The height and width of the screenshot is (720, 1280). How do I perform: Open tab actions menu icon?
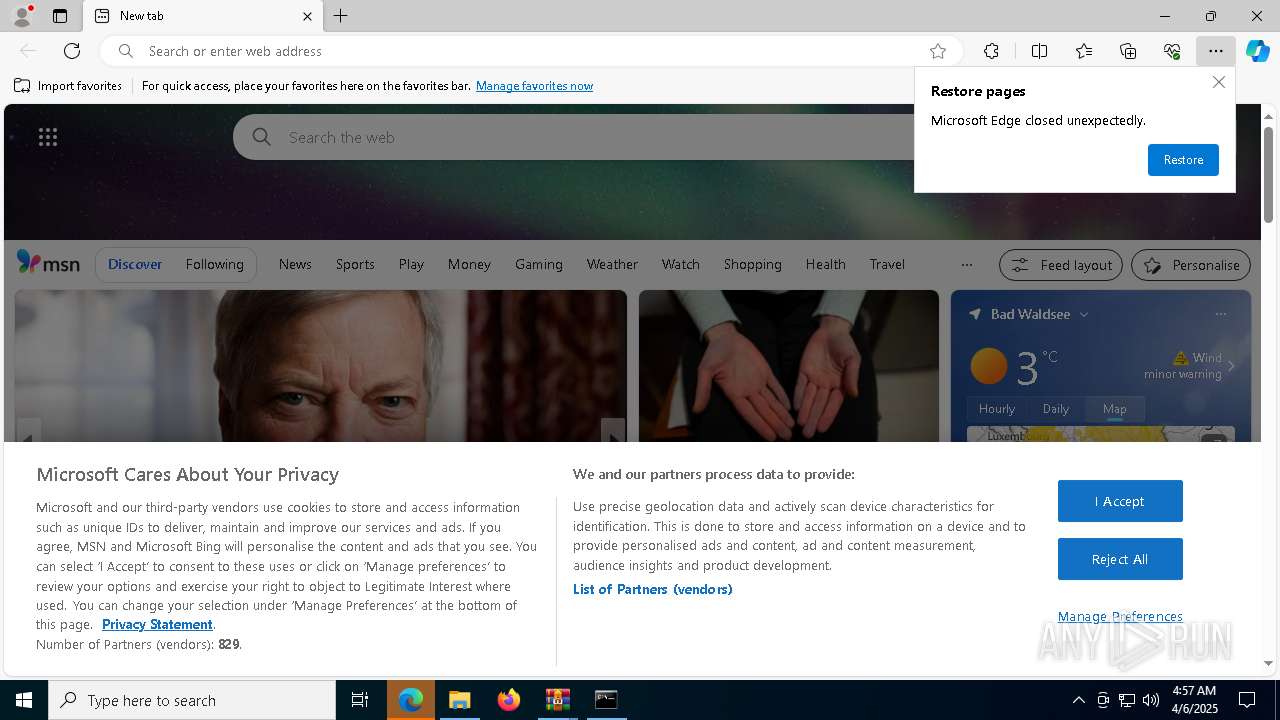60,16
